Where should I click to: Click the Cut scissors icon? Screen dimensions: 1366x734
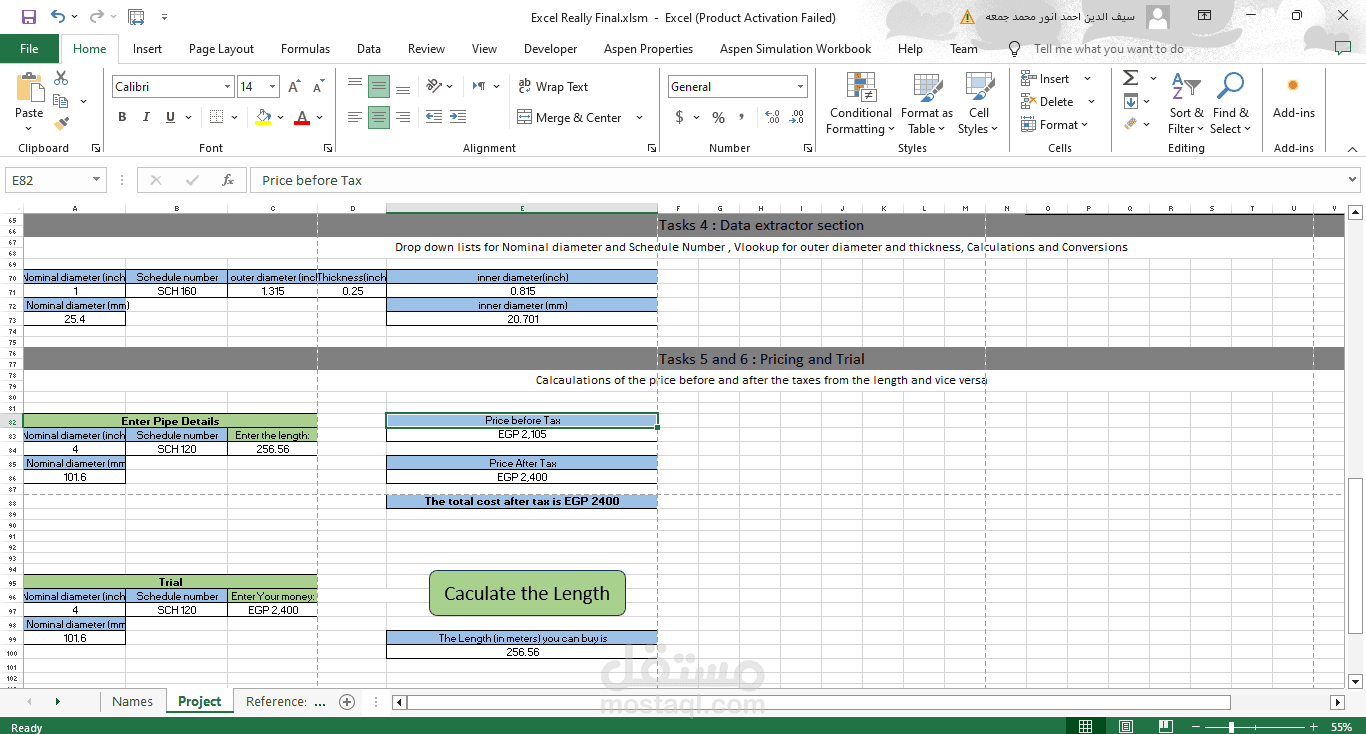click(x=61, y=78)
